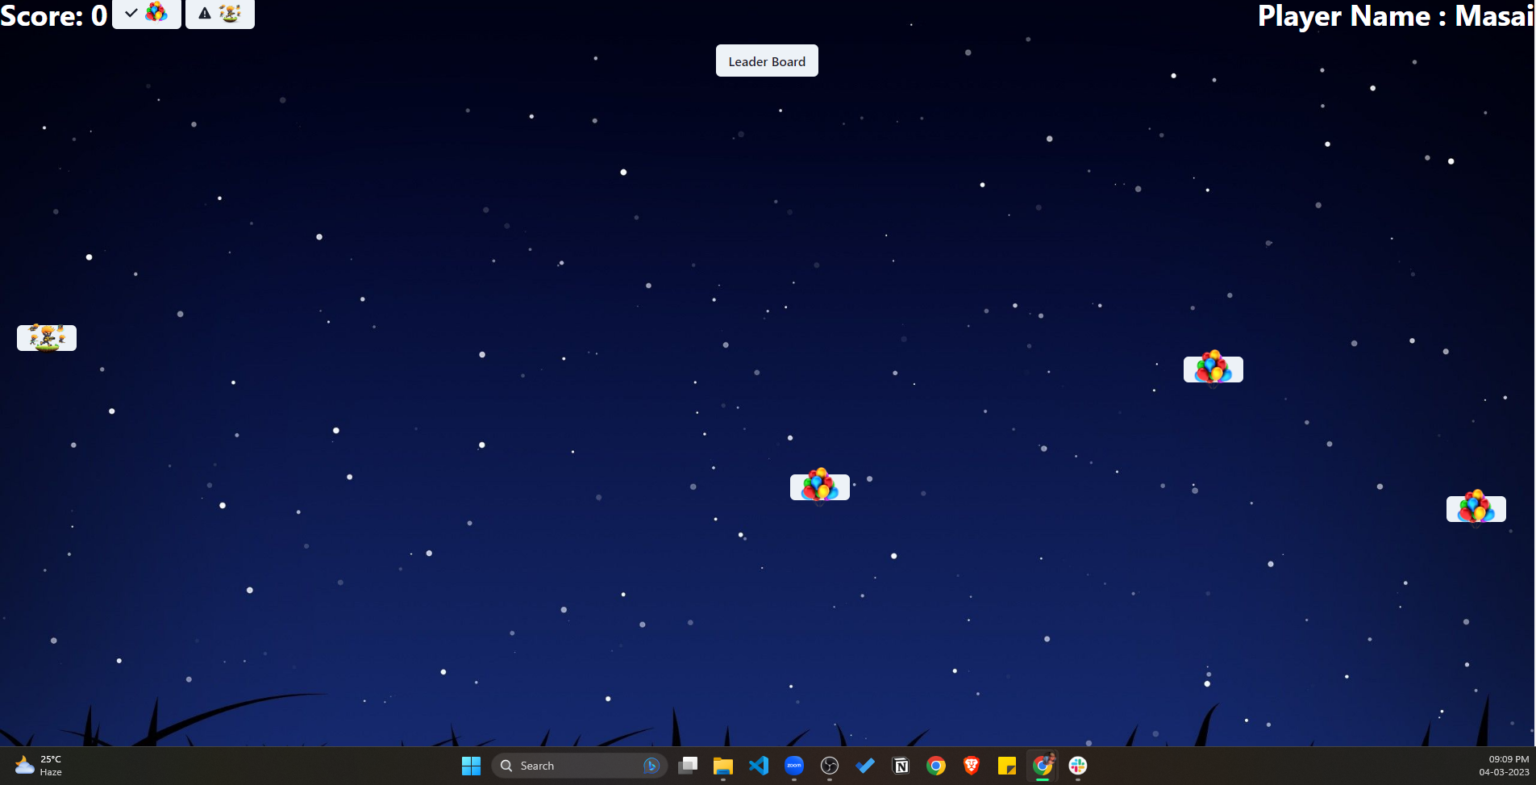Pop the balloon cluster at the far right edge
This screenshot has width=1536, height=785.
point(1476,508)
